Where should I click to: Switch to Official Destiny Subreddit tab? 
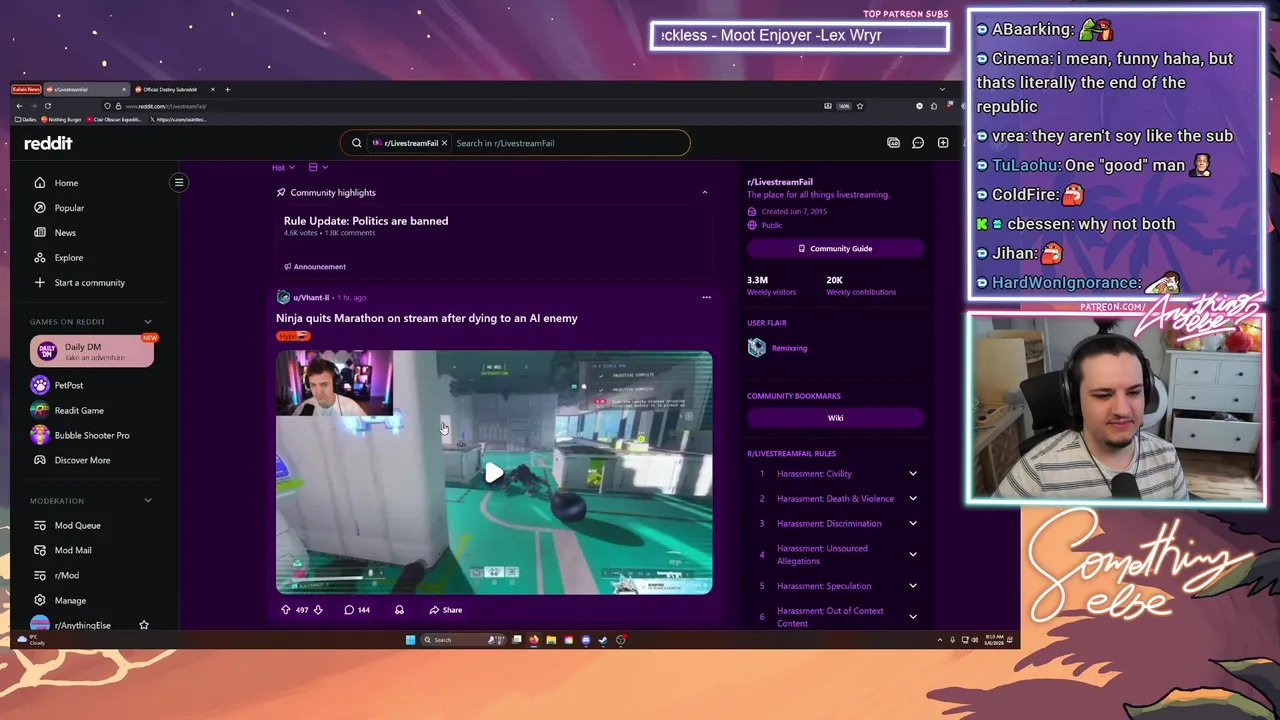pyautogui.click(x=175, y=90)
